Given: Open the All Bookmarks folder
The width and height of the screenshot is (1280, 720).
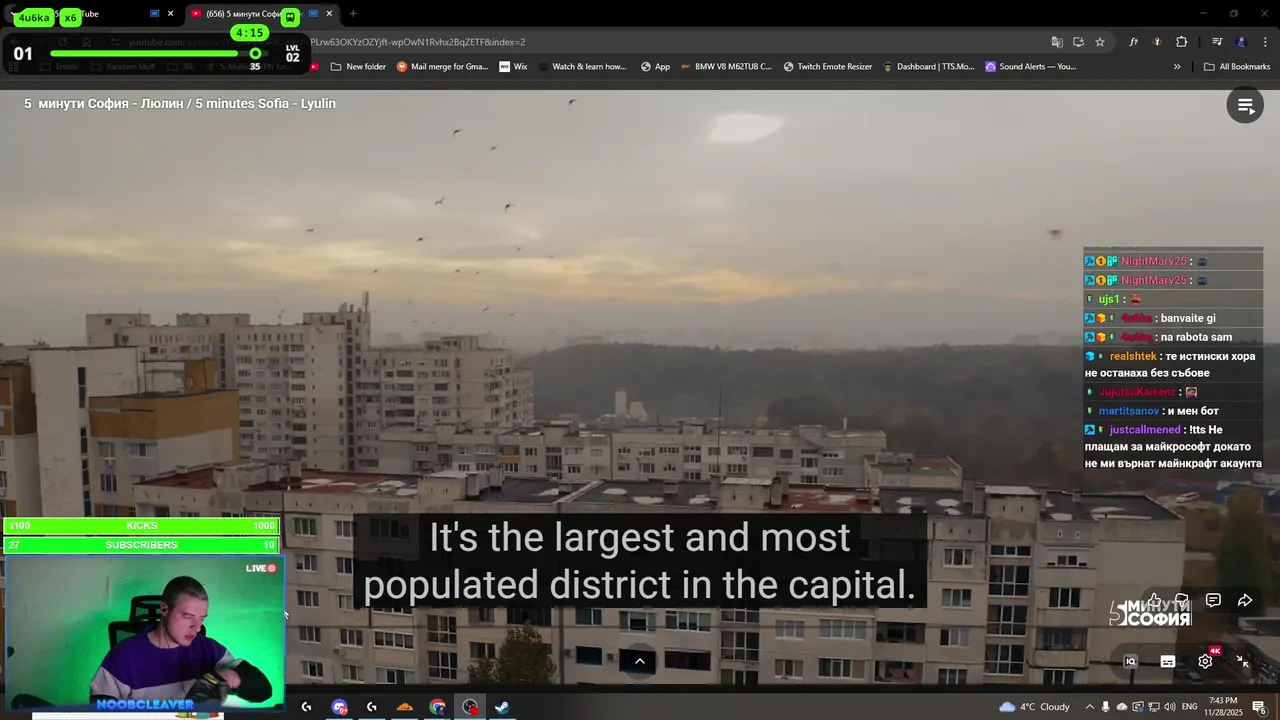Looking at the screenshot, I should pos(1237,67).
